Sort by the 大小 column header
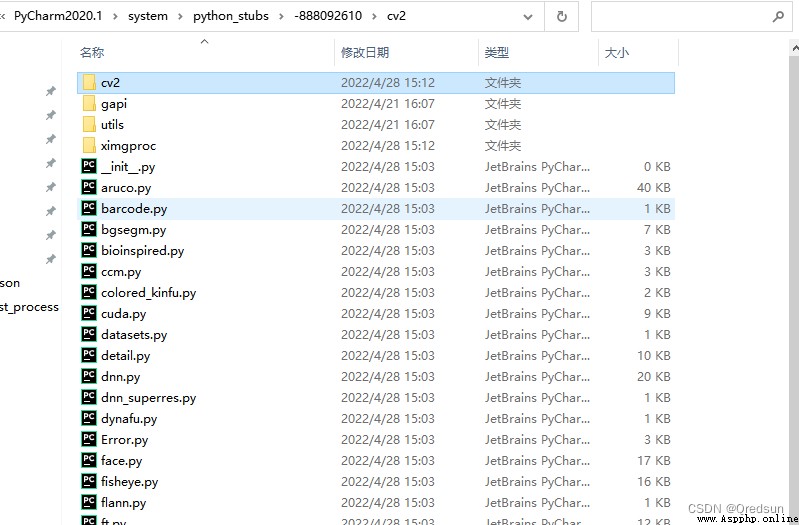The height and width of the screenshot is (525, 799). tap(616, 52)
